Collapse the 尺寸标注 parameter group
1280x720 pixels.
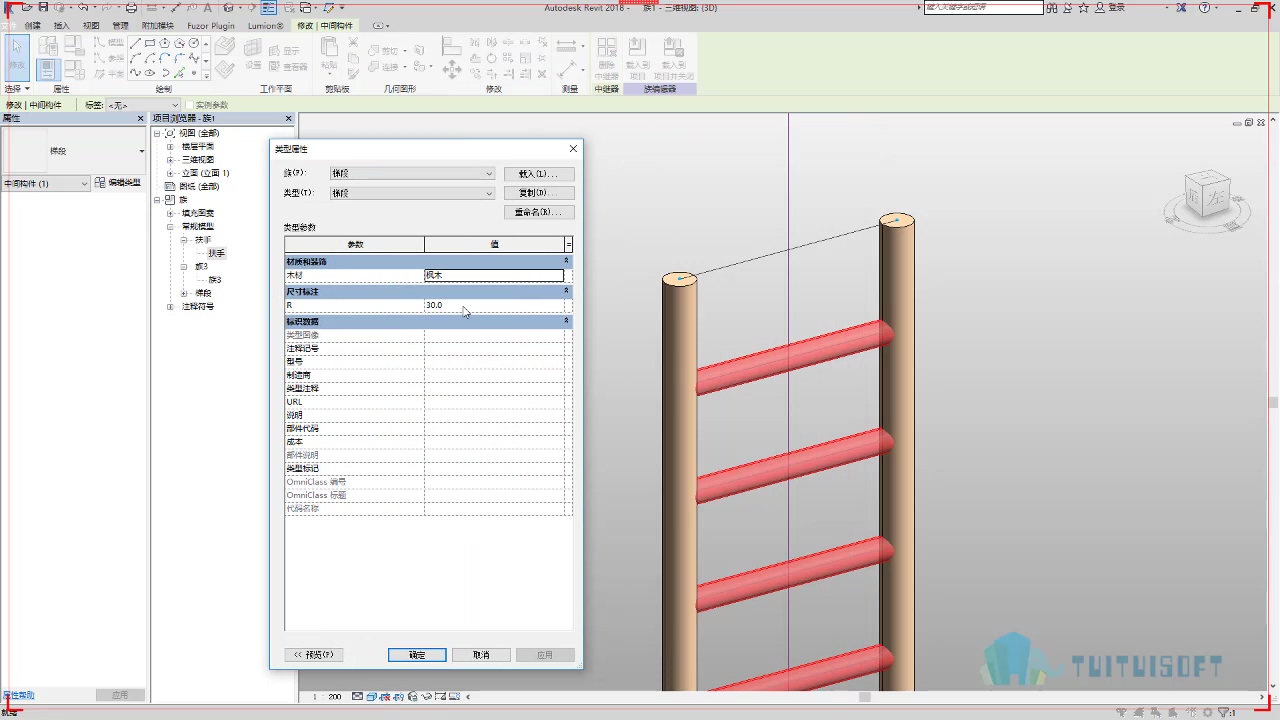click(x=566, y=291)
